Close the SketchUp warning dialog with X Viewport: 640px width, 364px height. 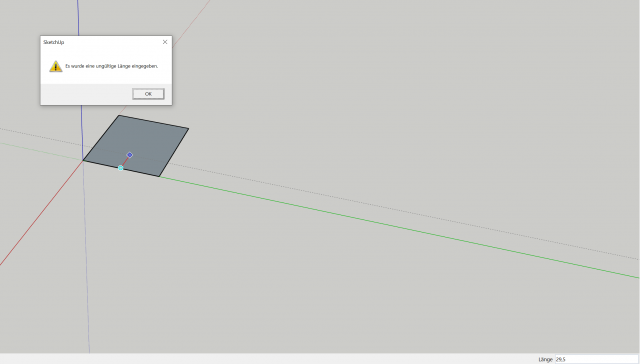tap(165, 42)
